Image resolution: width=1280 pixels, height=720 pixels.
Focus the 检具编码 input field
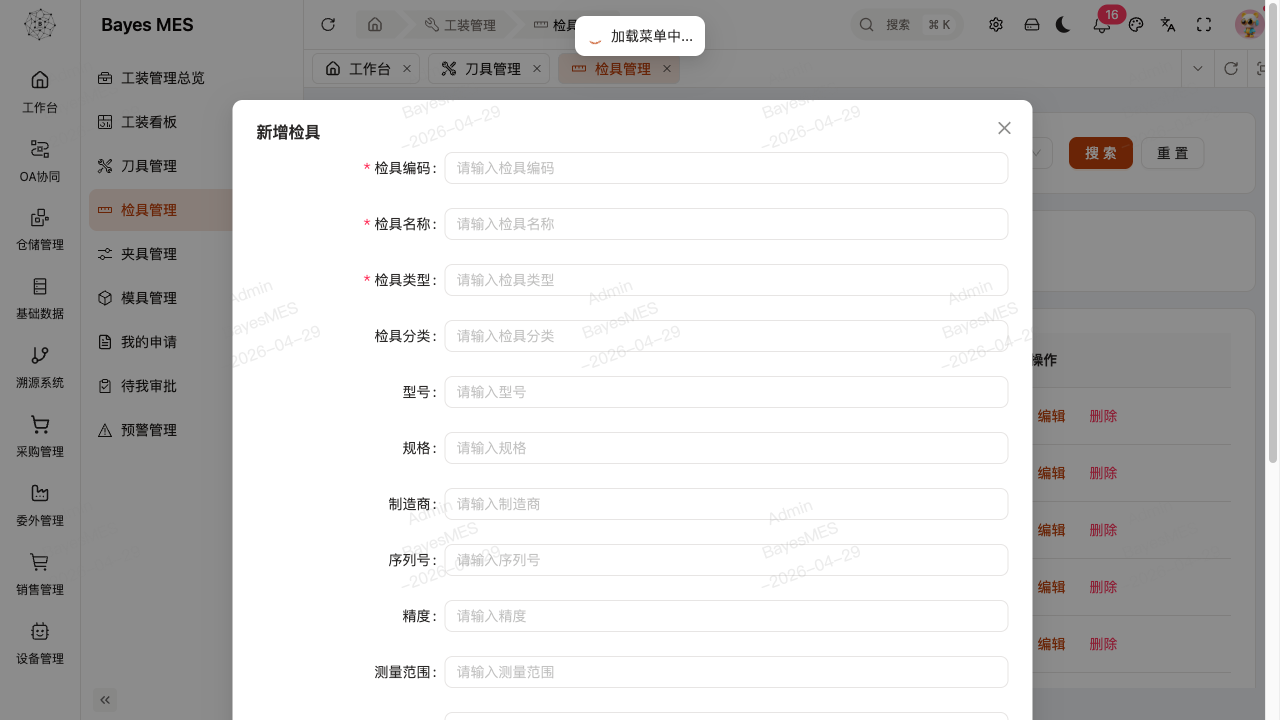click(x=726, y=168)
